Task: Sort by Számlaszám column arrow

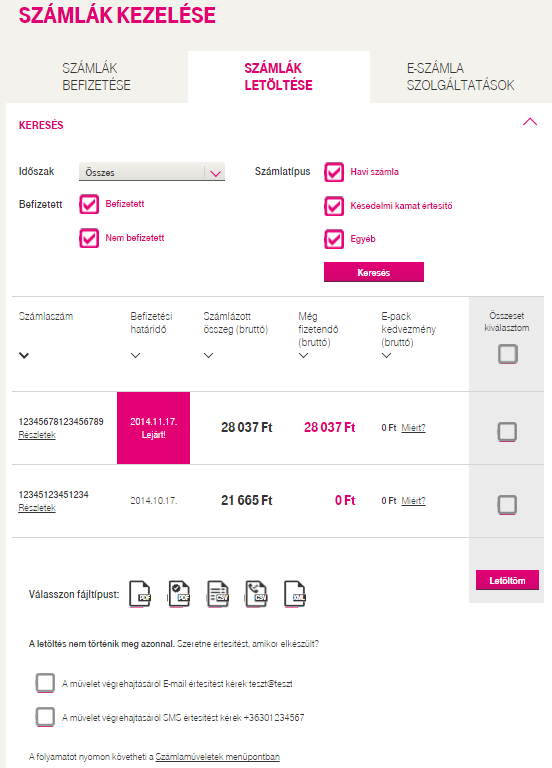Action: point(24,356)
